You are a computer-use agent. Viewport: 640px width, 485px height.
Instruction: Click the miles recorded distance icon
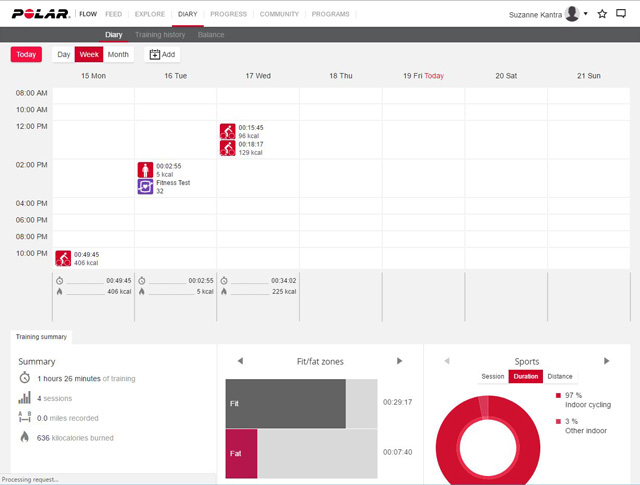(x=24, y=417)
